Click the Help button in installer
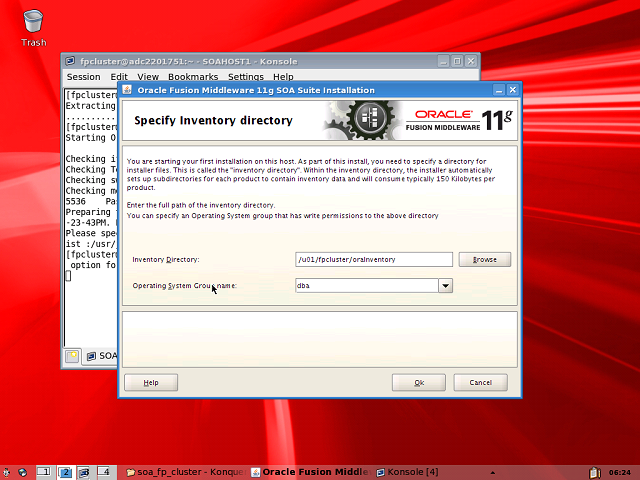640x480 pixels. [x=151, y=382]
